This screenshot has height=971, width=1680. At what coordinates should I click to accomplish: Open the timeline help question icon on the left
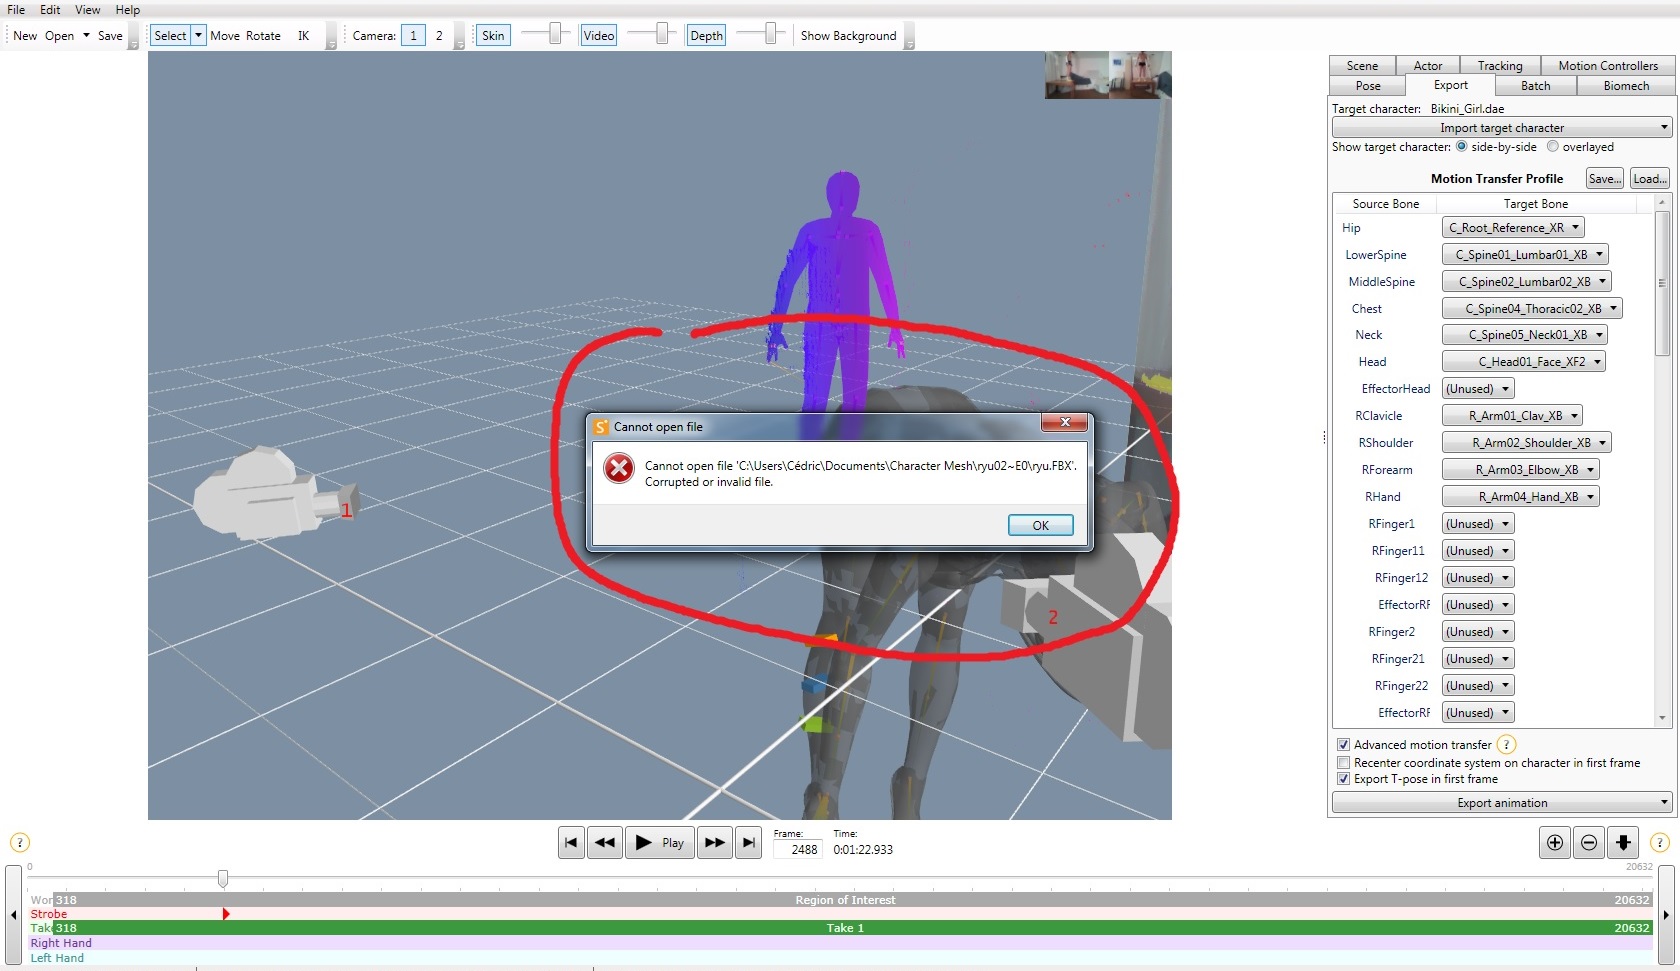tap(20, 843)
